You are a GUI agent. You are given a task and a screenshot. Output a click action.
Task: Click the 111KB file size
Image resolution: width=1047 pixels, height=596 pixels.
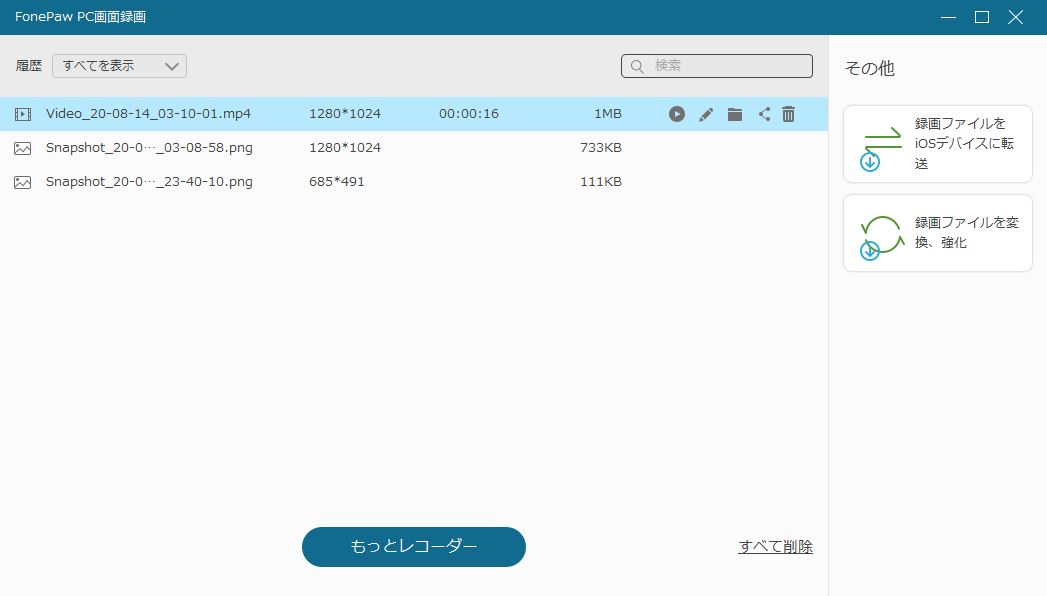tap(601, 182)
